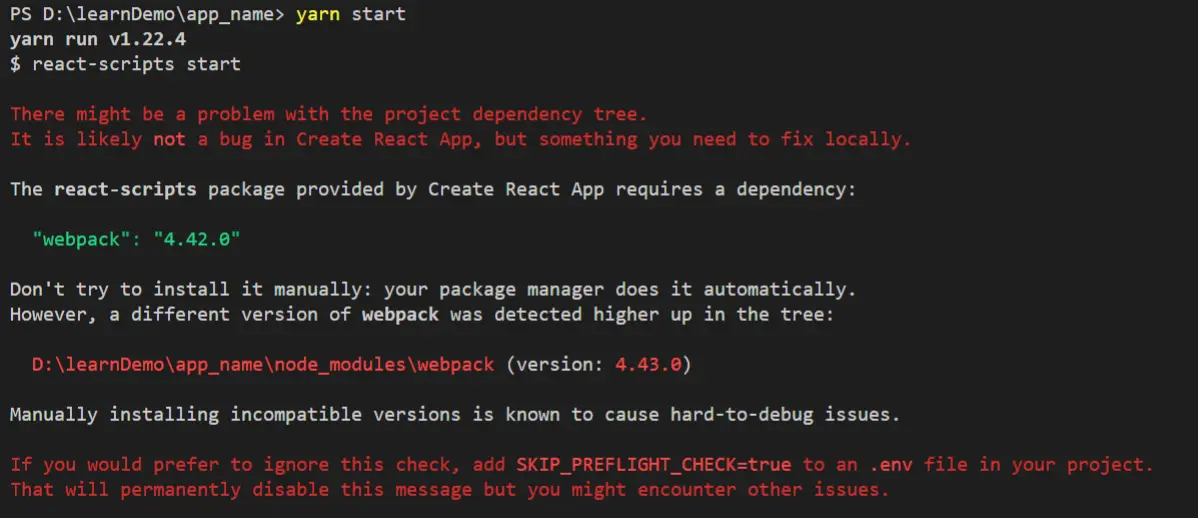Click the yellow 'yarn' command word
Screen dimensions: 1198x518
point(318,15)
